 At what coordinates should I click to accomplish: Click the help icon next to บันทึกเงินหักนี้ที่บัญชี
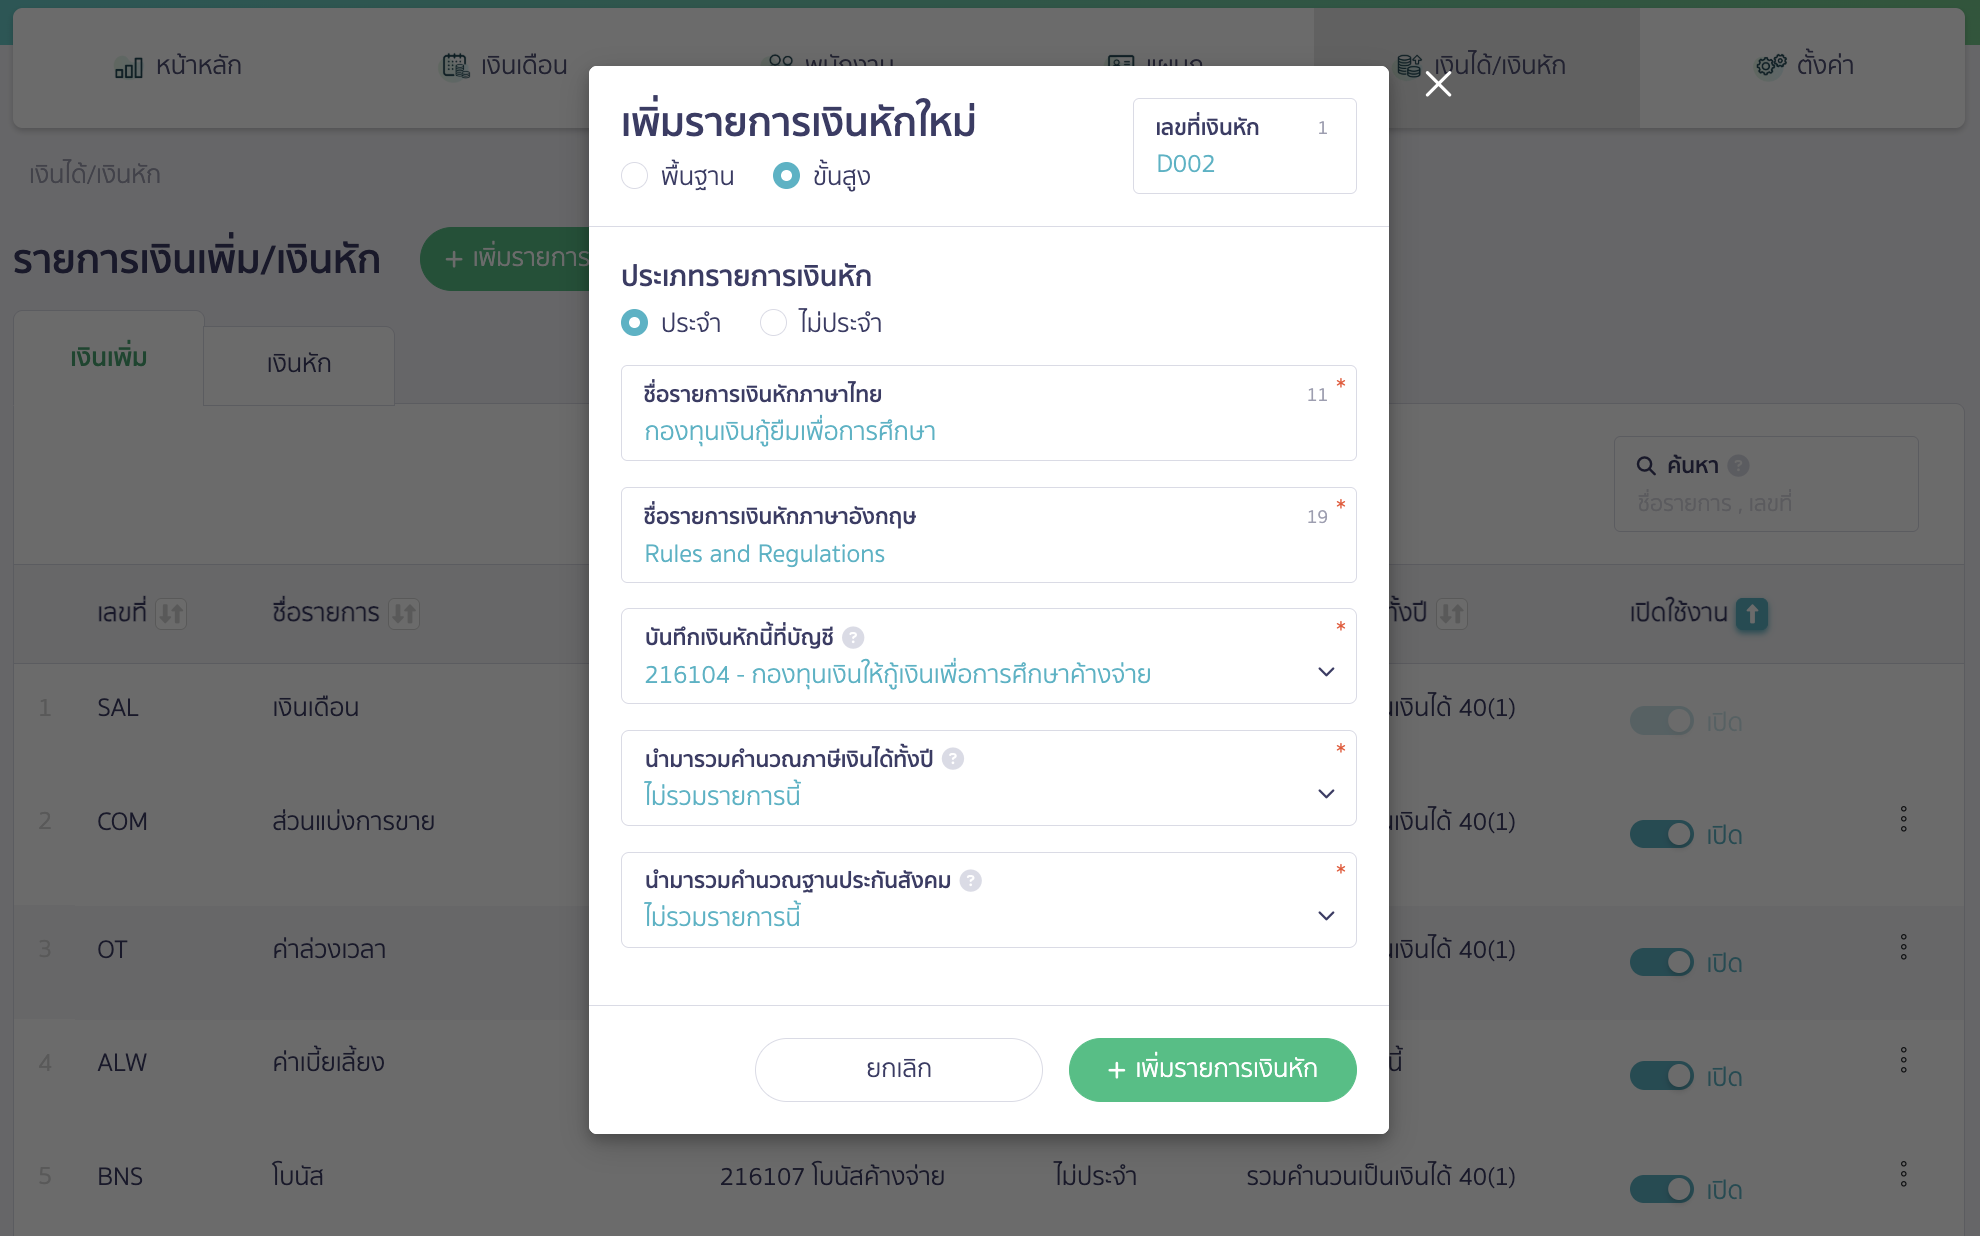pyautogui.click(x=853, y=637)
